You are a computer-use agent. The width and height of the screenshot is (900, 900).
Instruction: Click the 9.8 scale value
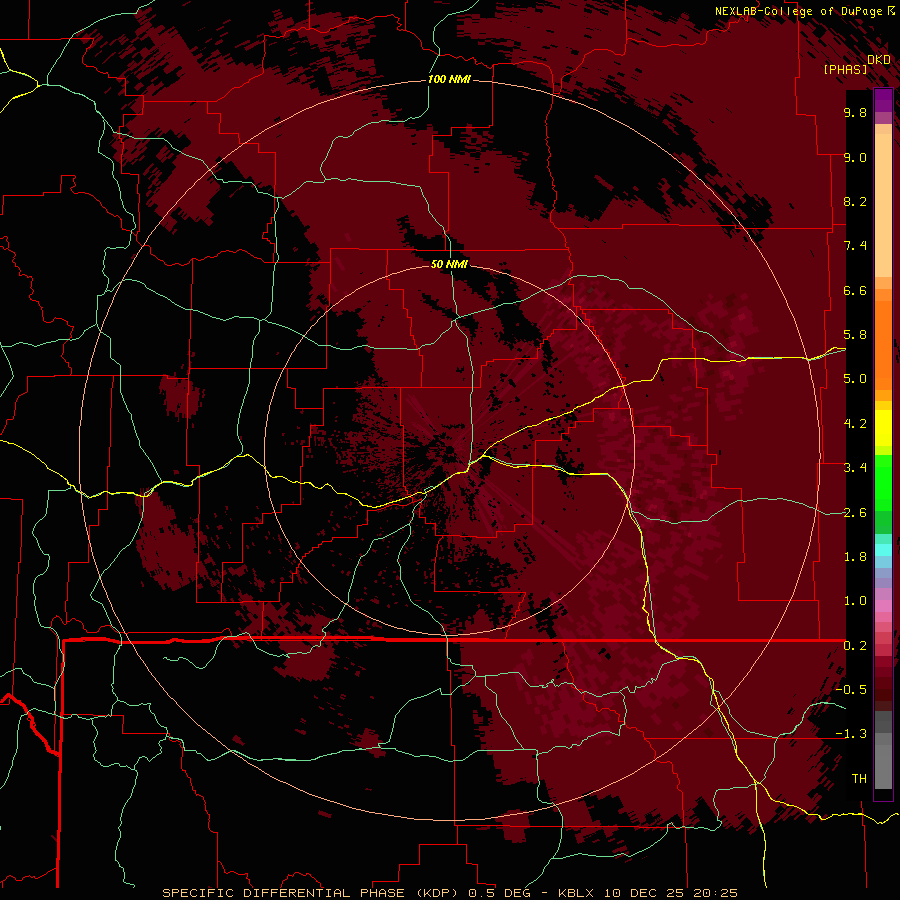tap(855, 112)
